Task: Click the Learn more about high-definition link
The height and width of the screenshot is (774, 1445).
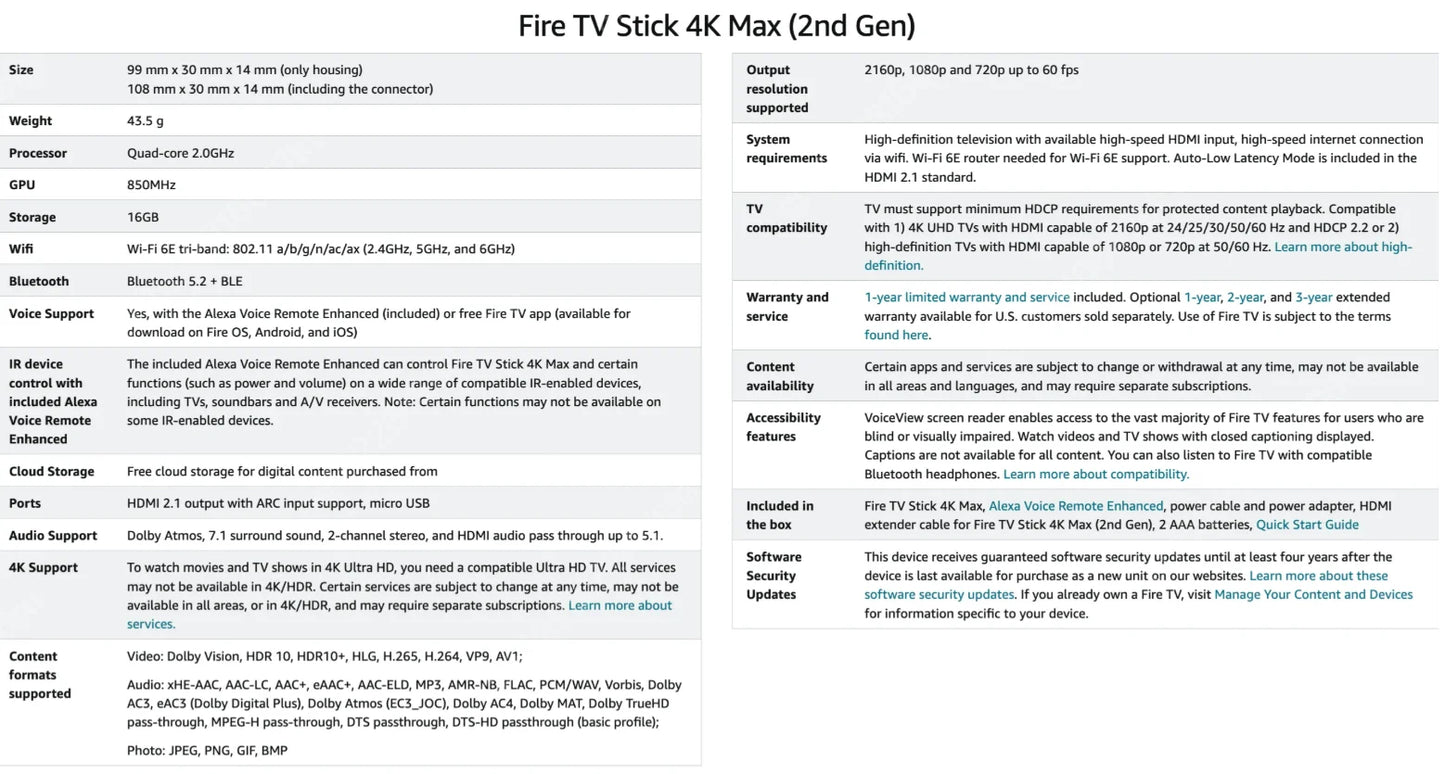Action: click(x=1342, y=247)
